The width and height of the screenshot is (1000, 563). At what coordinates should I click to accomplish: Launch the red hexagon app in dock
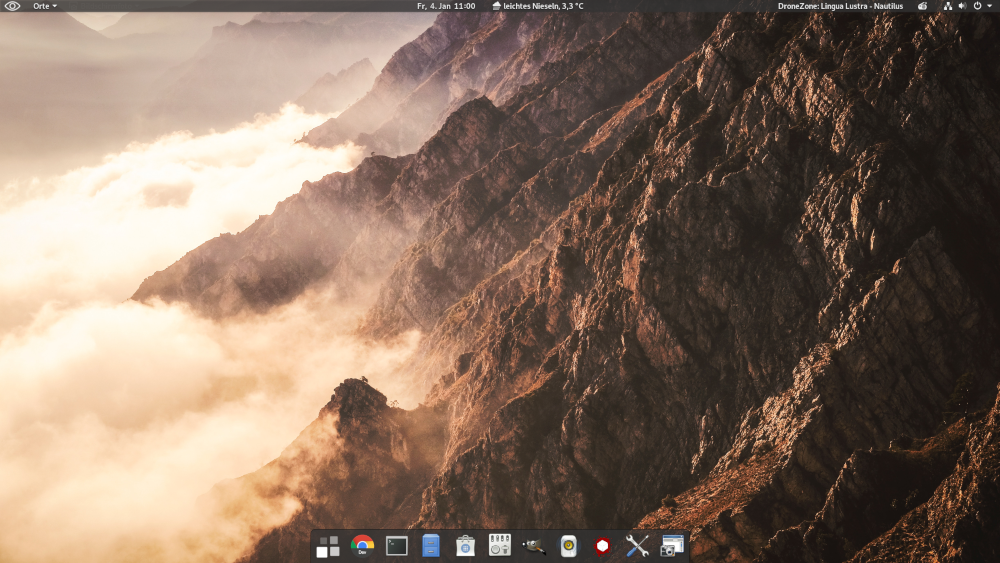[x=603, y=546]
